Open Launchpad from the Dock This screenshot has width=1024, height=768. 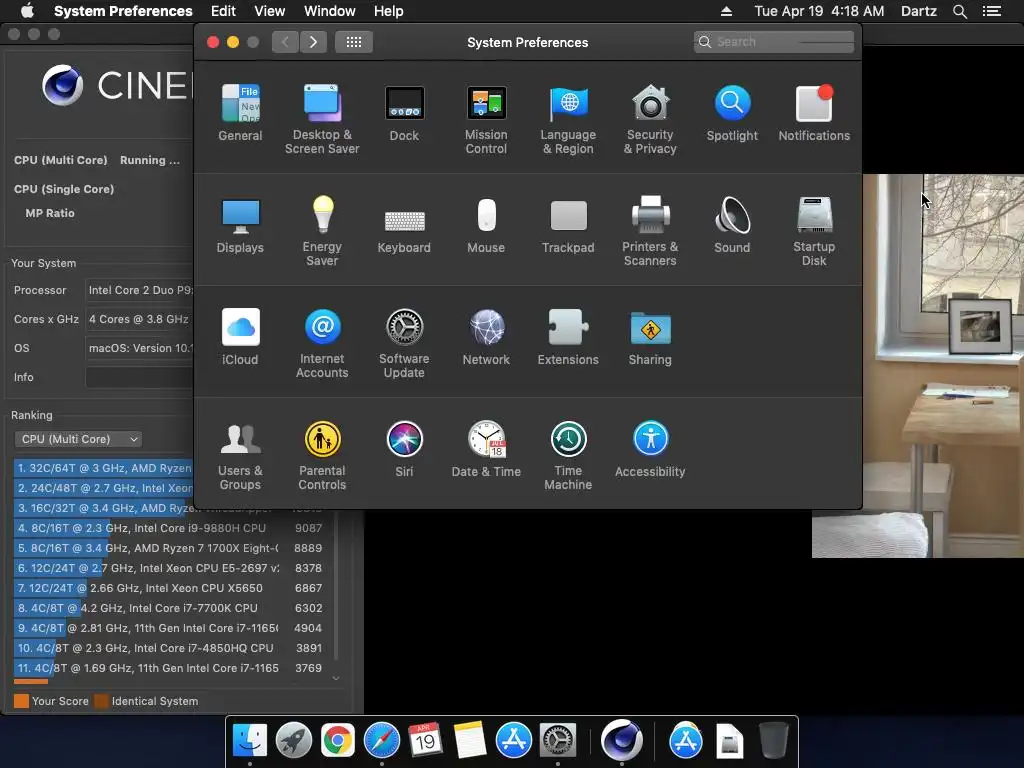pos(294,741)
